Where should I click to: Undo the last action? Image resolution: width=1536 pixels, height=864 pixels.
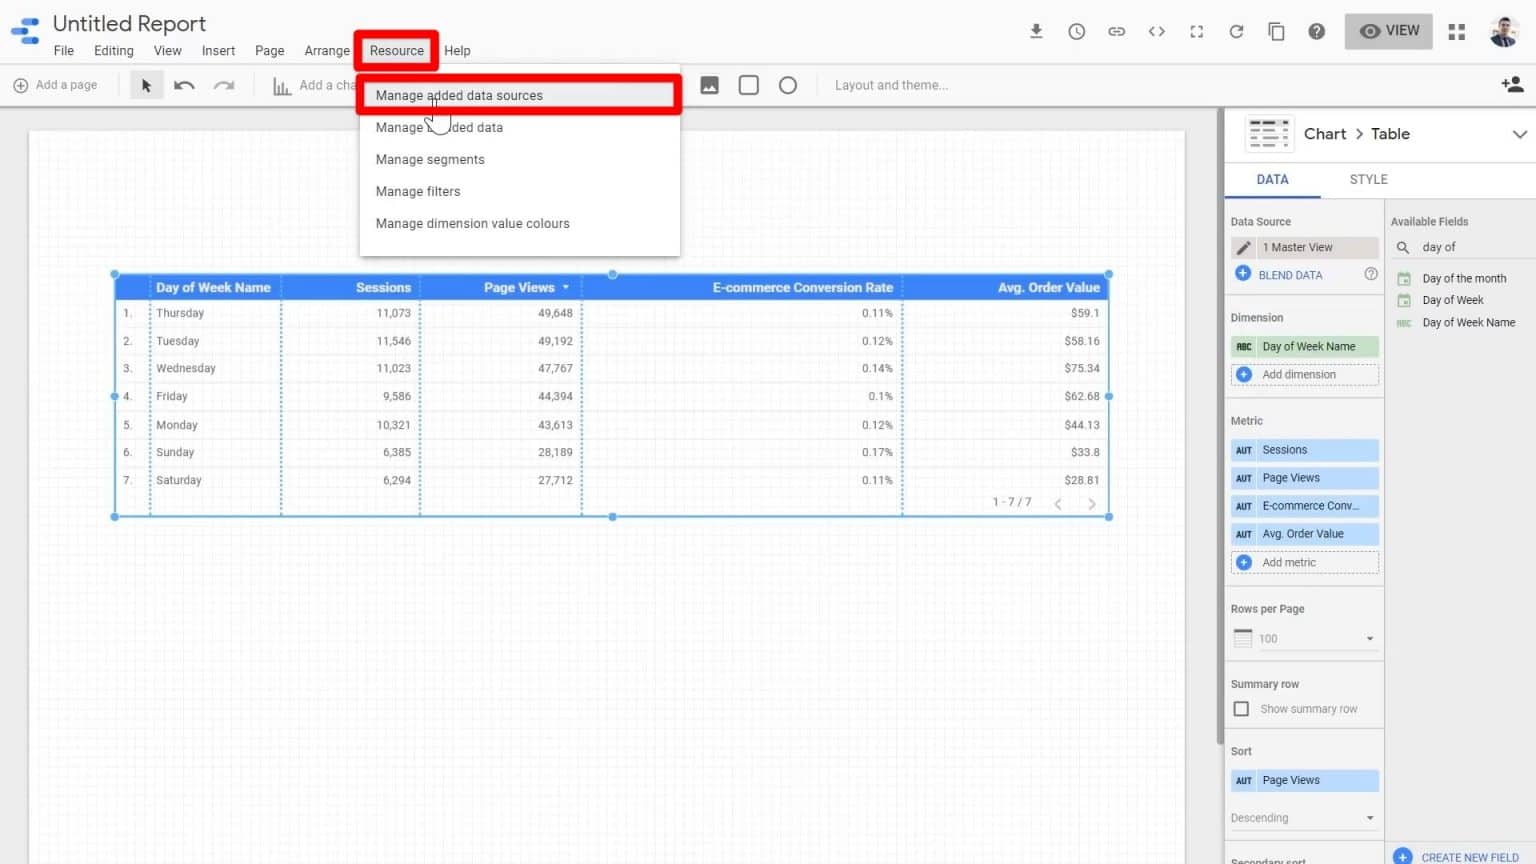pos(184,85)
